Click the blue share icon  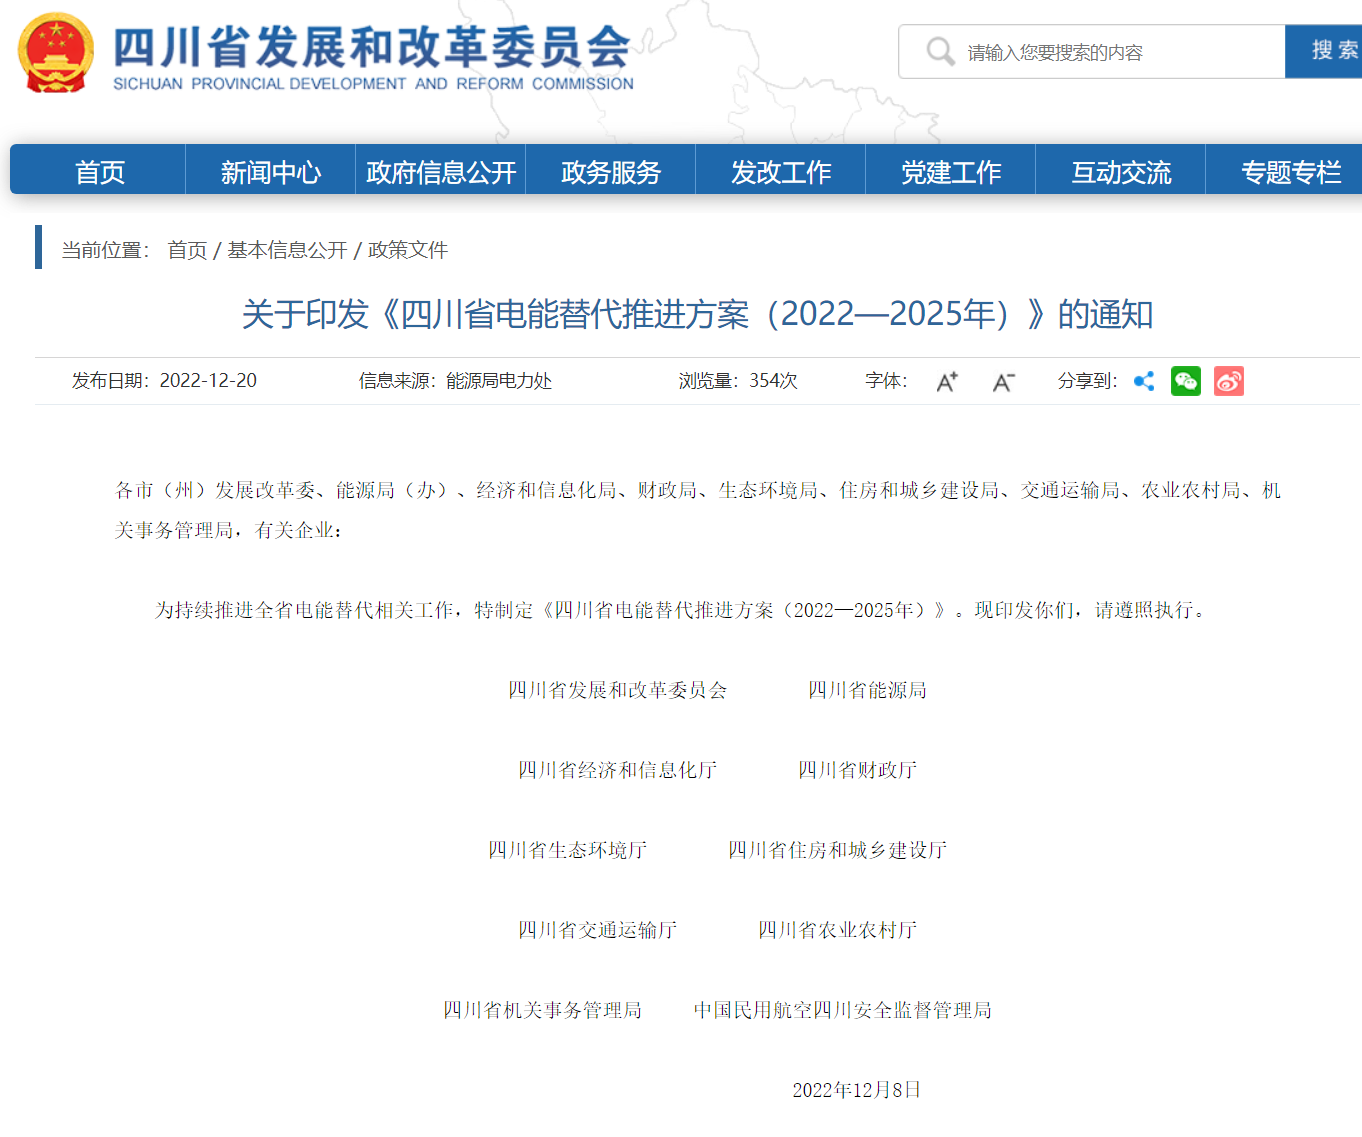[x=1144, y=381]
